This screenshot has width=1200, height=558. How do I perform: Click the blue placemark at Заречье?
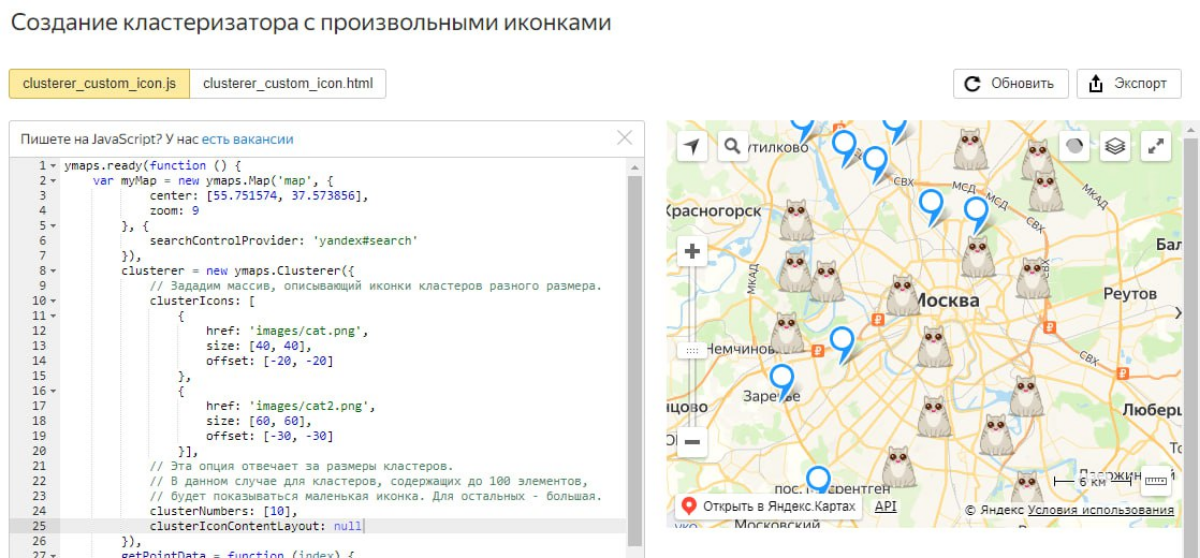point(782,382)
